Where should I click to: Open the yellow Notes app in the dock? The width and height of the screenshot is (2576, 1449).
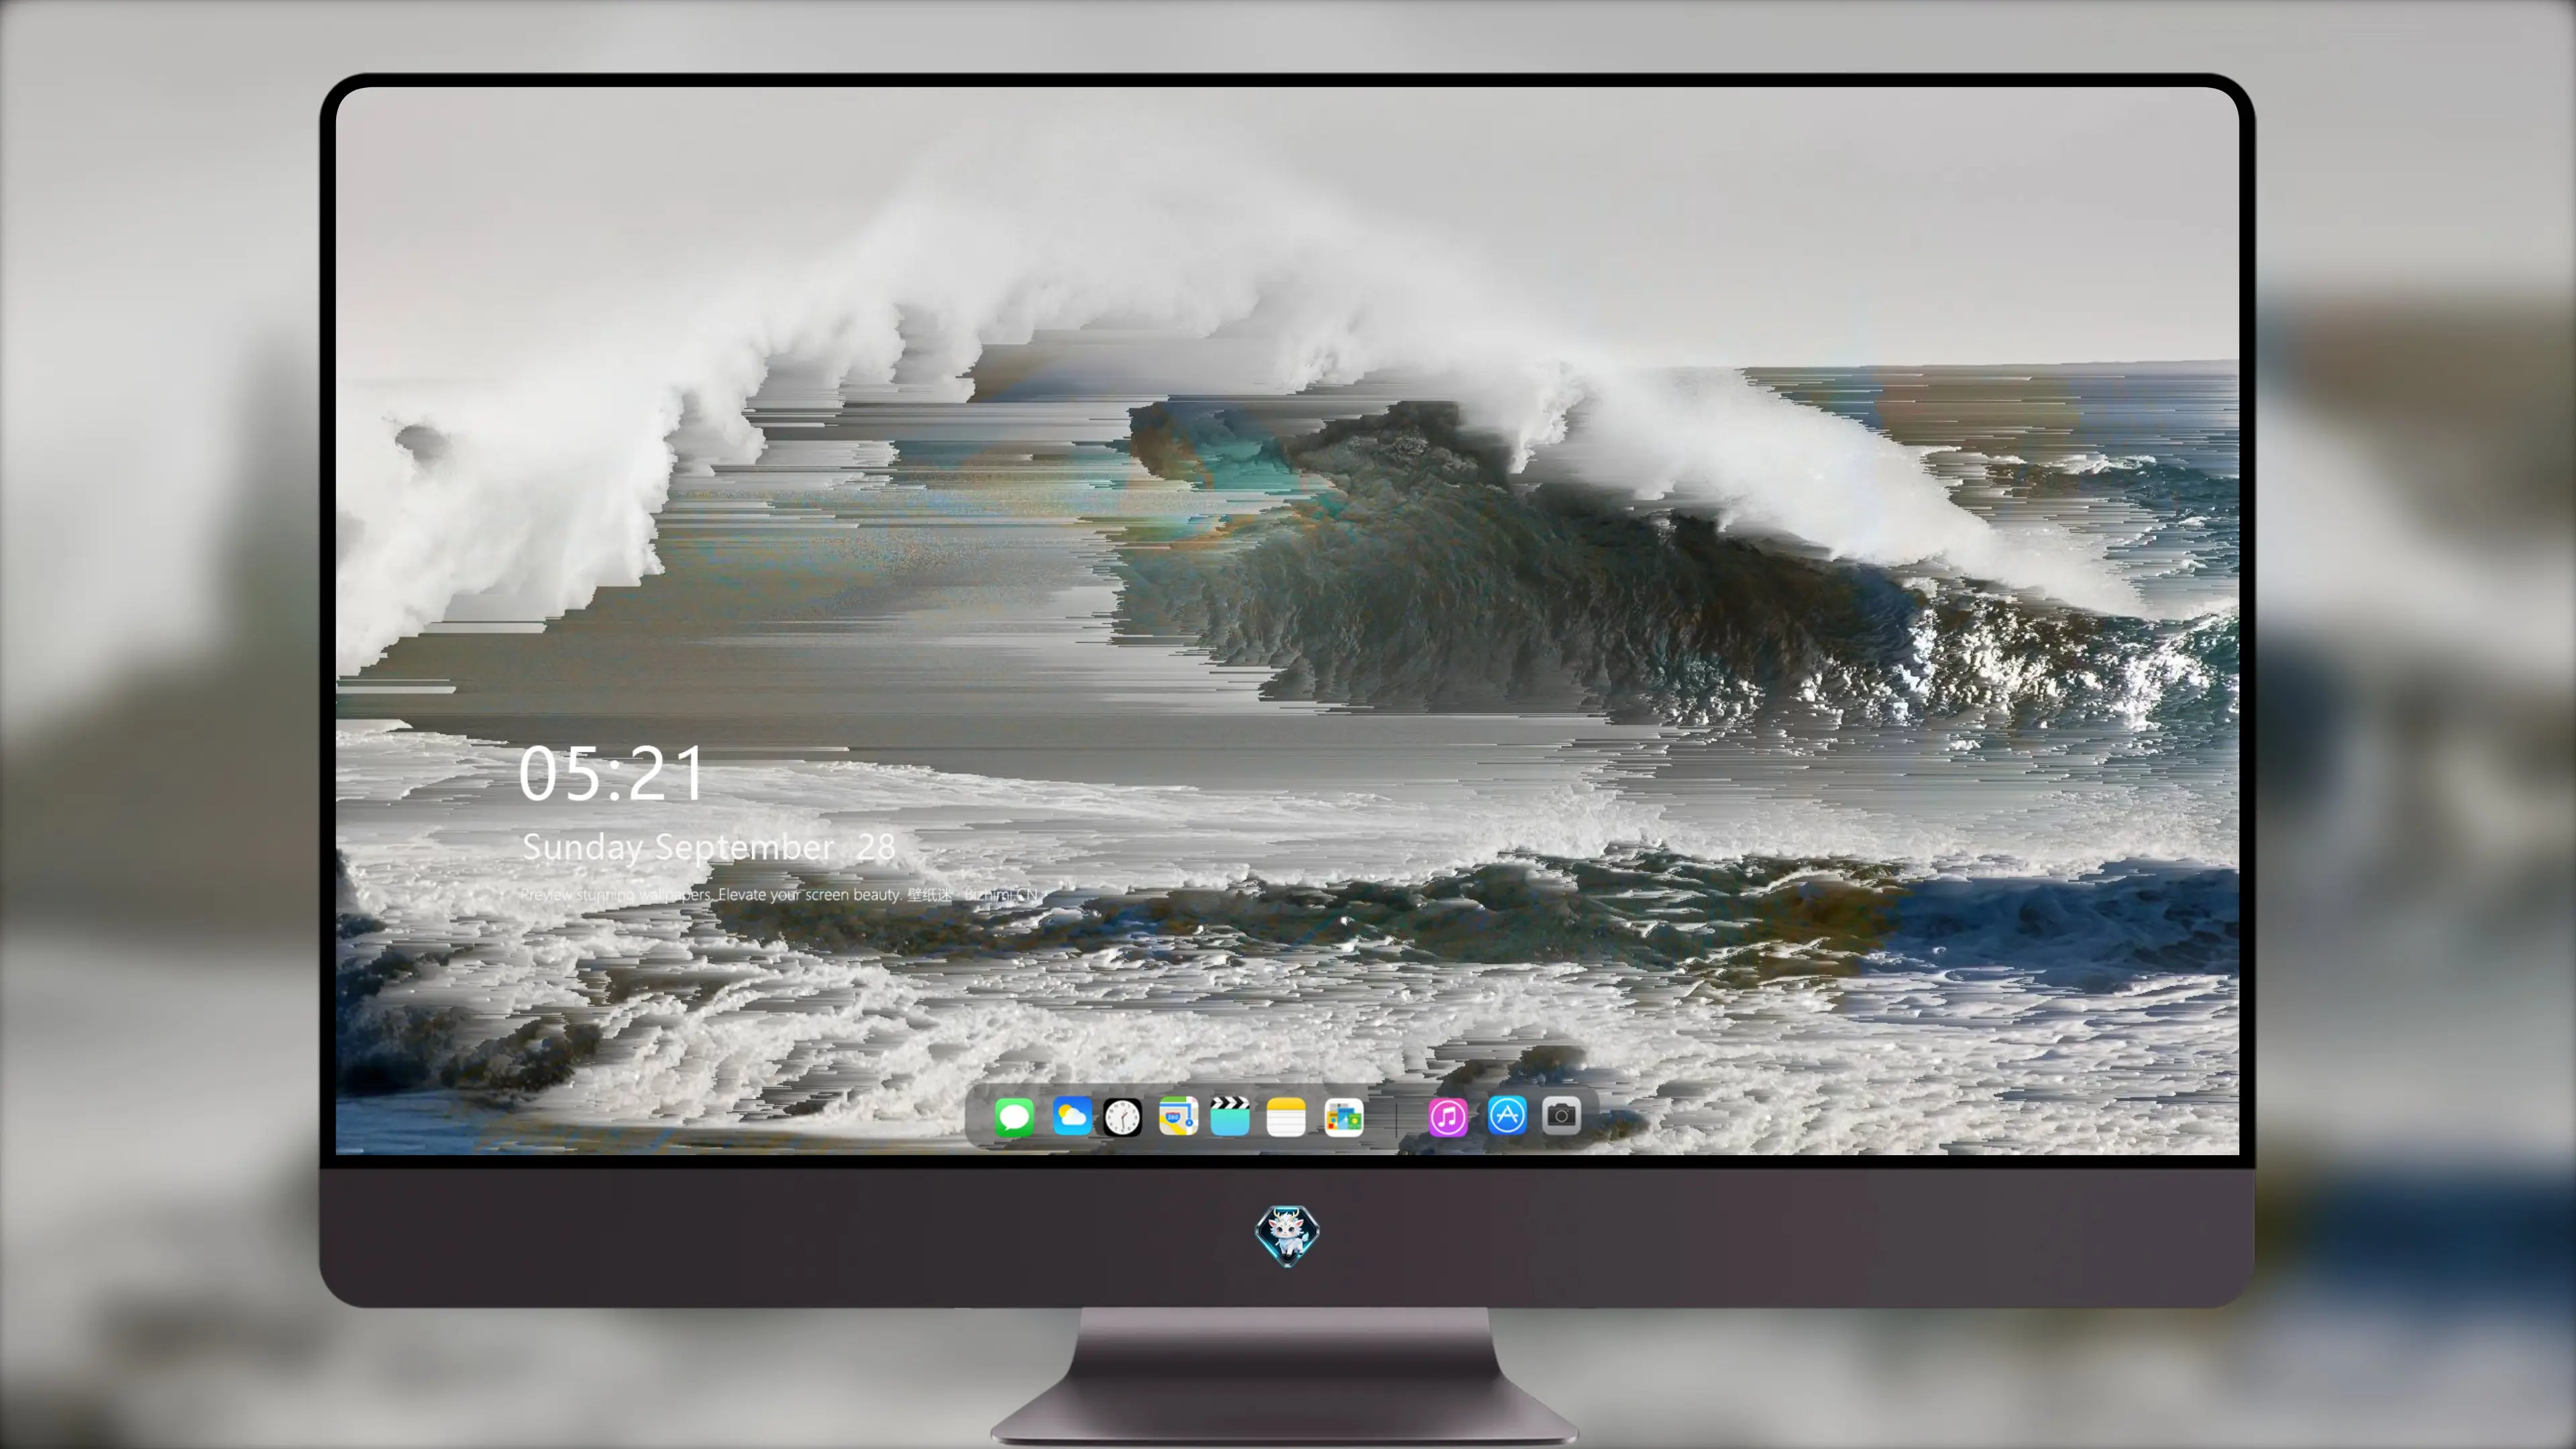[x=1286, y=1116]
